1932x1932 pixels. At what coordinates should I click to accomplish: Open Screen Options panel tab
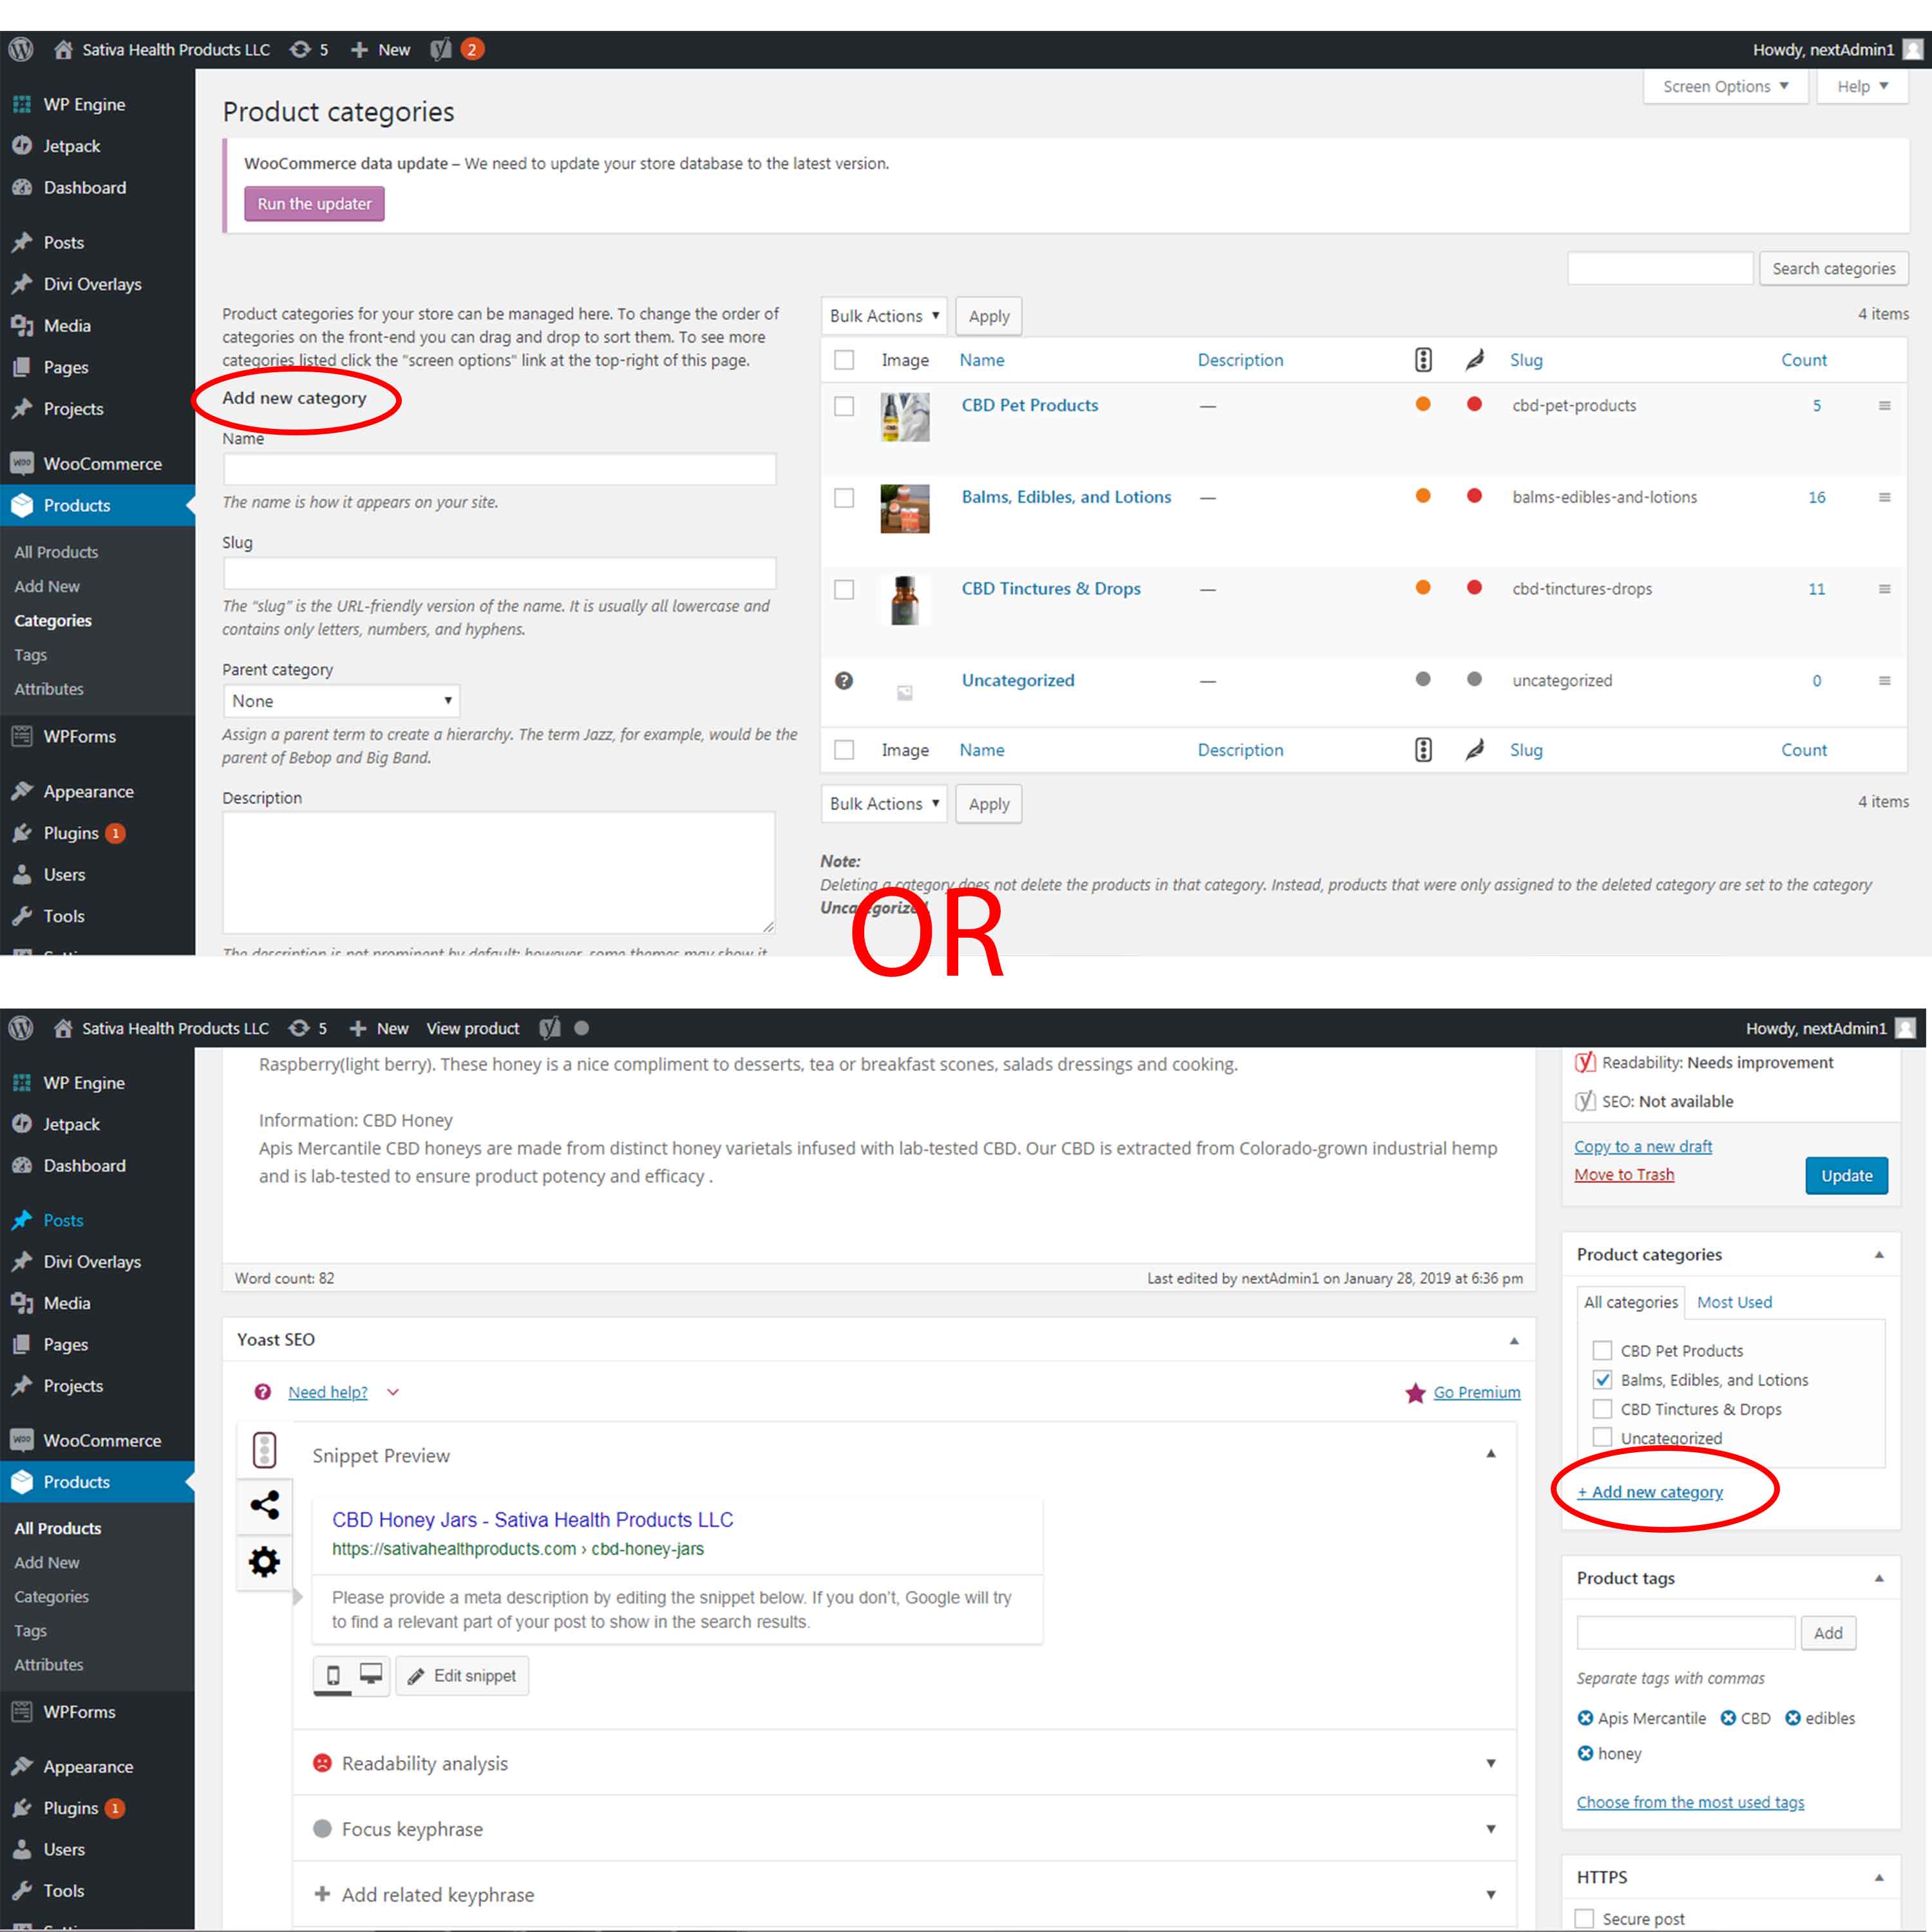point(1725,87)
